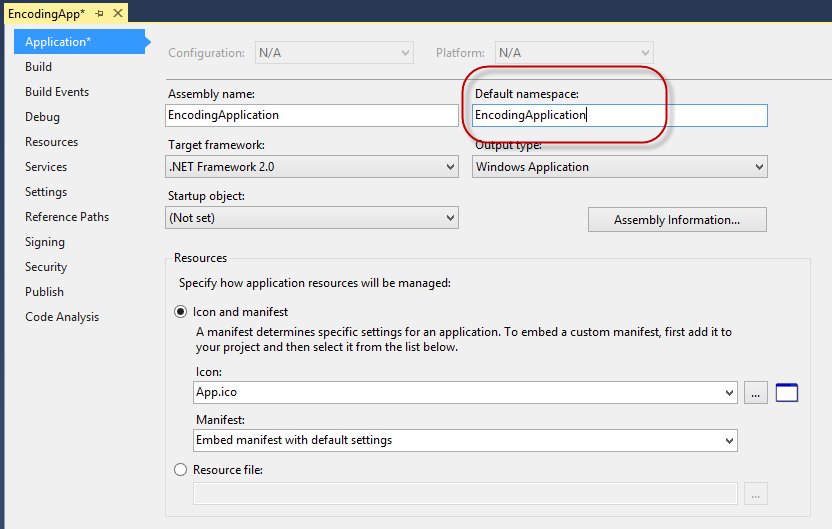The height and width of the screenshot is (529, 832).
Task: Click the Assembly Information button
Action: (677, 220)
